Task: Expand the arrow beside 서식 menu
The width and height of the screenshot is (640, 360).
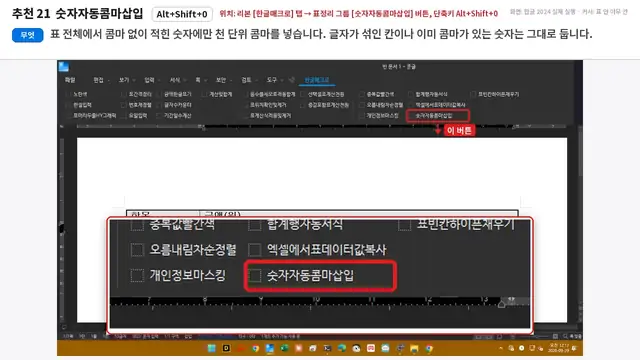Action: tap(185, 80)
